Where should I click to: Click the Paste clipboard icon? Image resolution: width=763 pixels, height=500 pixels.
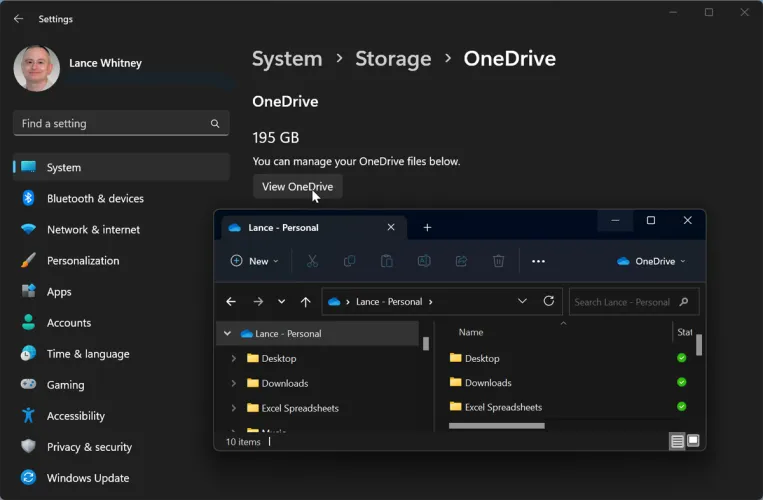point(386,261)
